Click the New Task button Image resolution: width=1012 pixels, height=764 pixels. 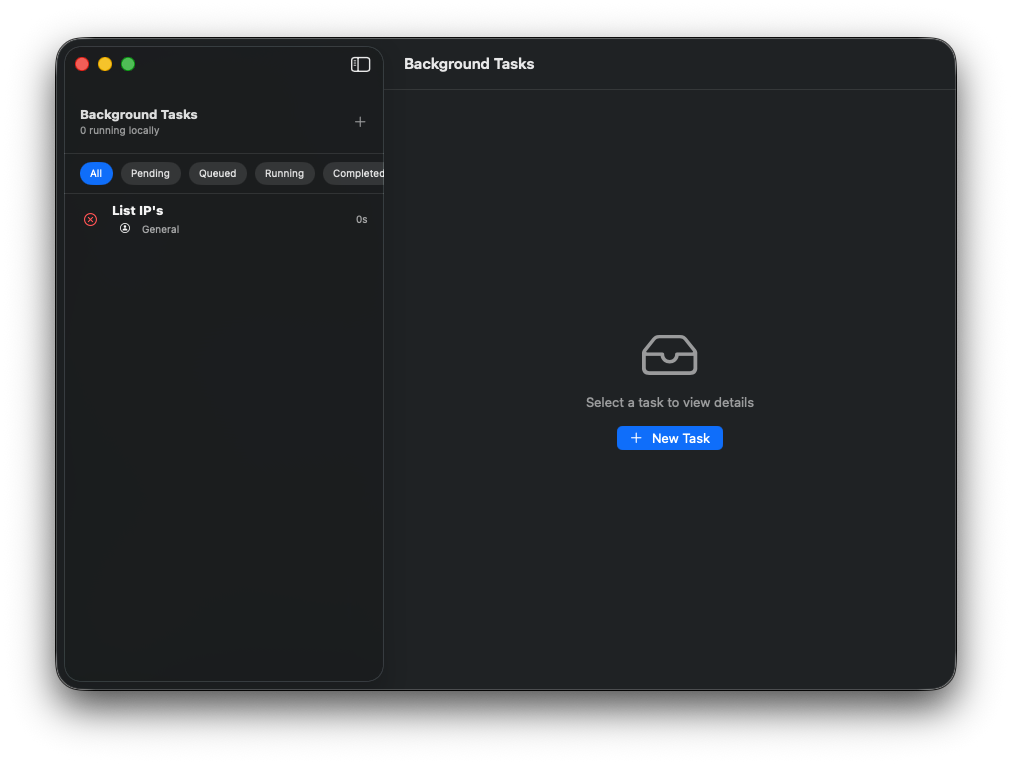[670, 438]
